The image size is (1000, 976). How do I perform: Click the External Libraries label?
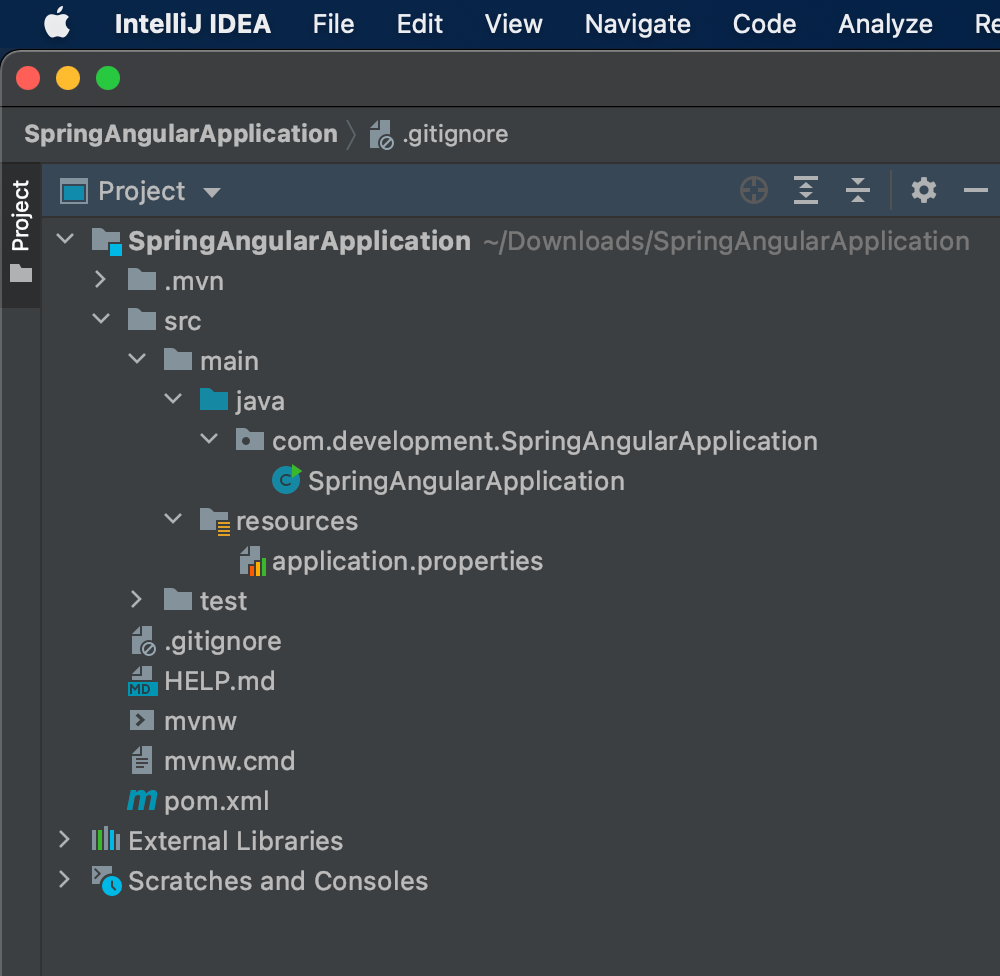[x=235, y=841]
